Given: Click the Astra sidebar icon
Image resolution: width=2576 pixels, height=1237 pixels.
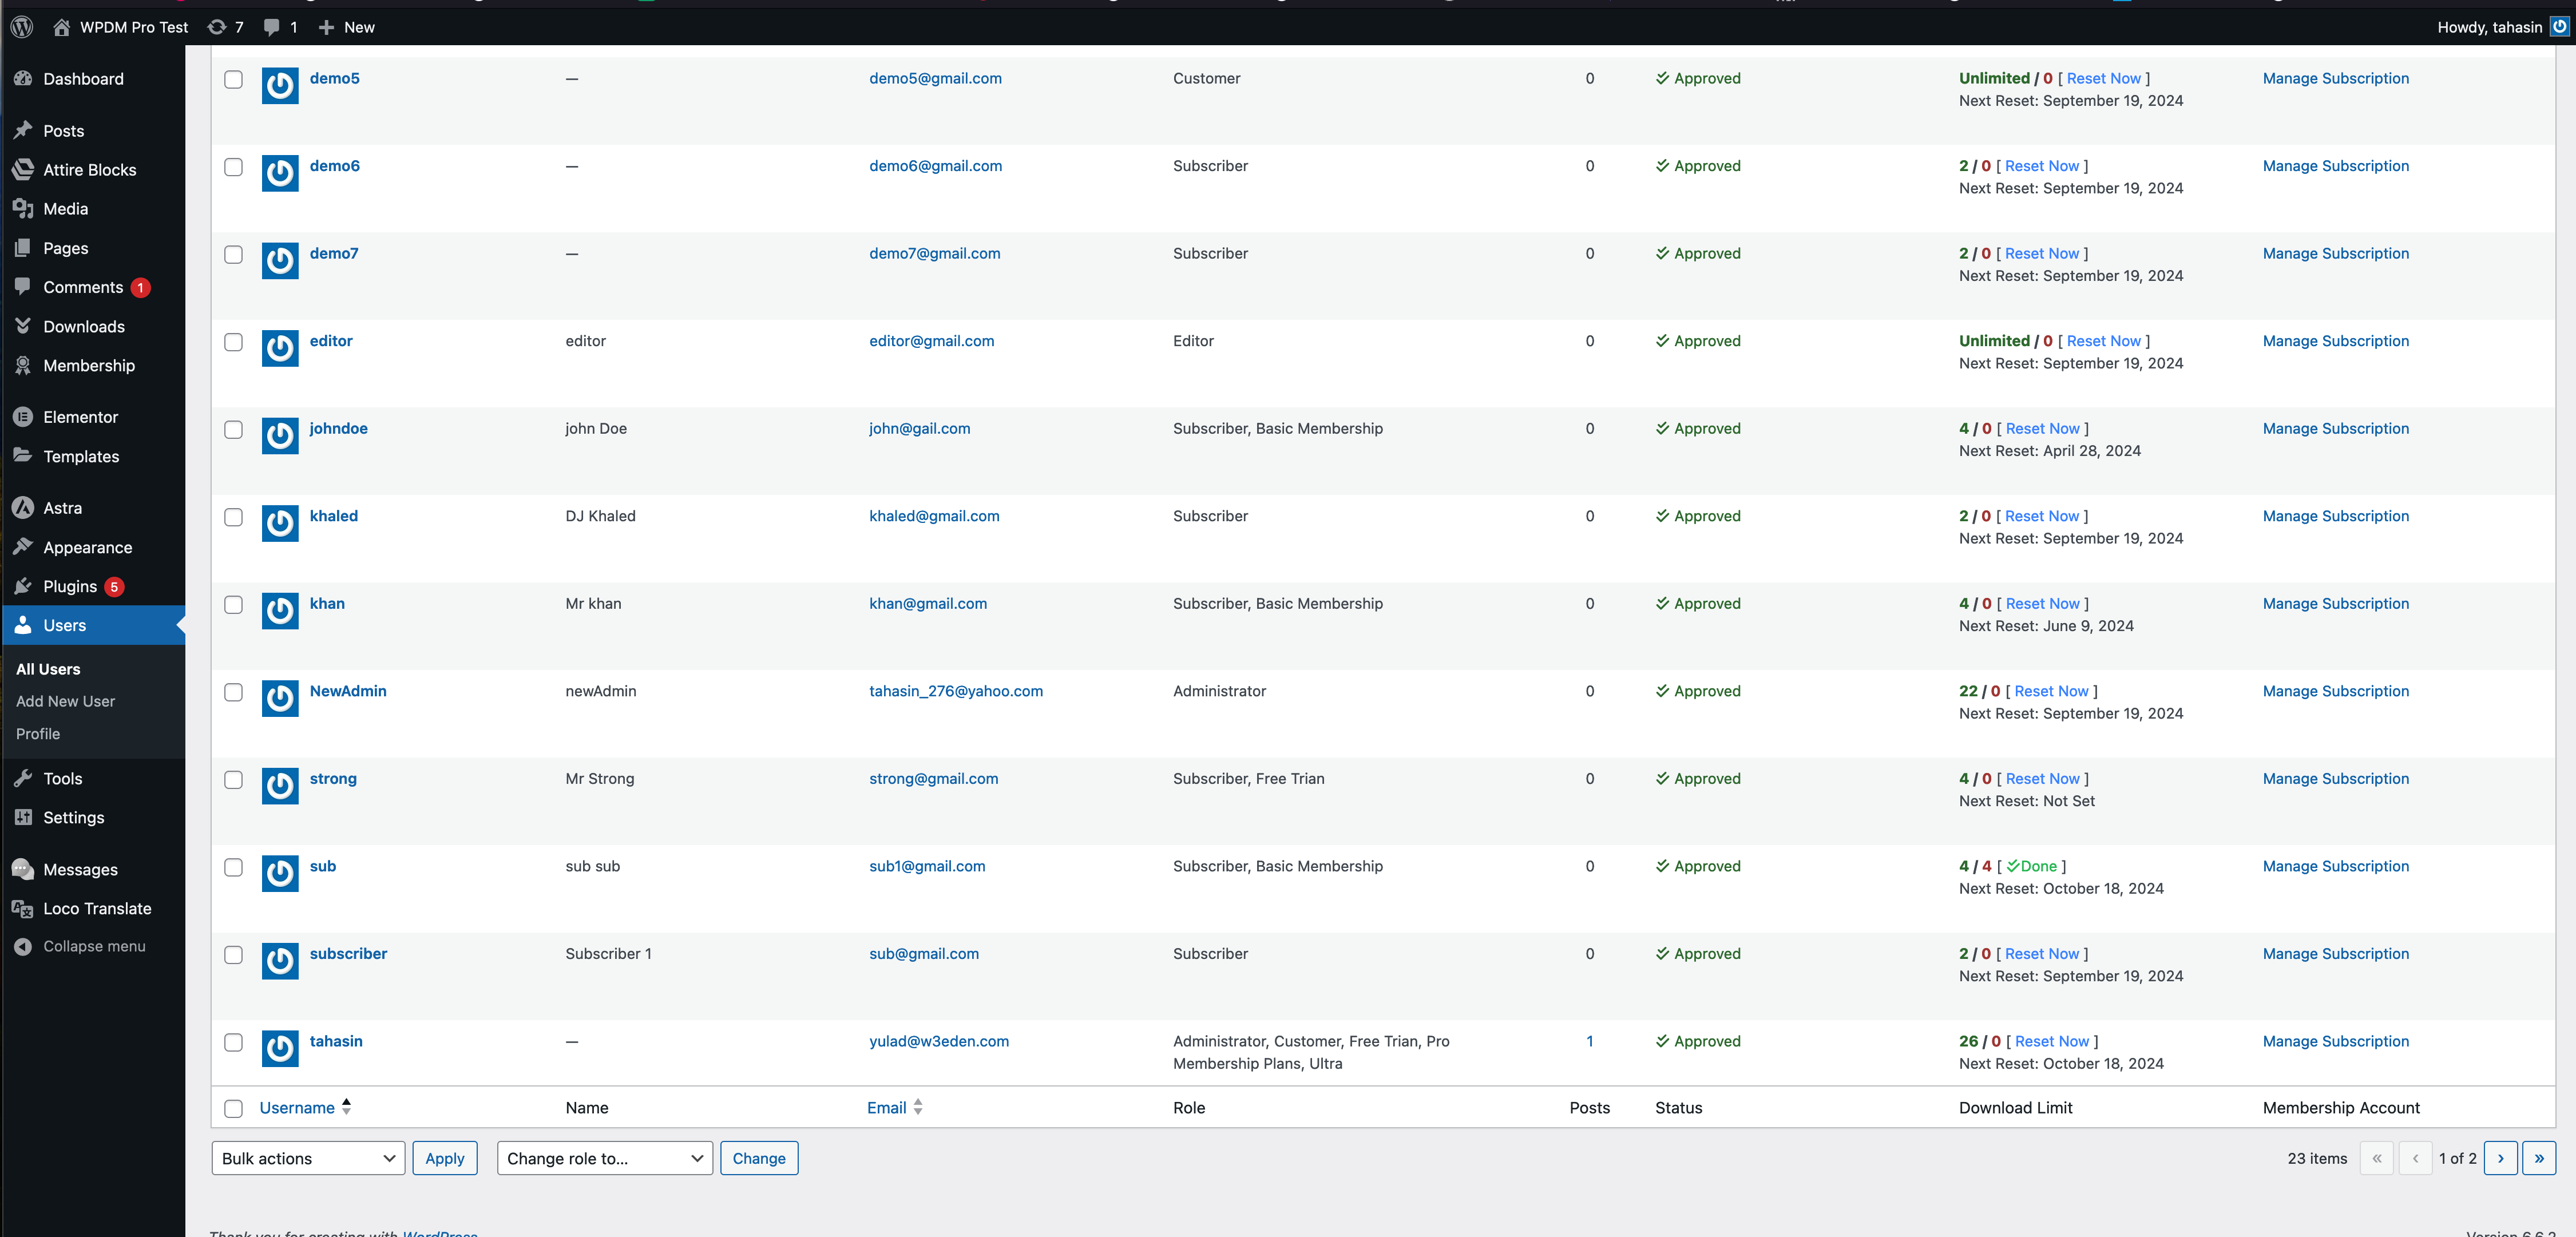Looking at the screenshot, I should click(x=23, y=508).
